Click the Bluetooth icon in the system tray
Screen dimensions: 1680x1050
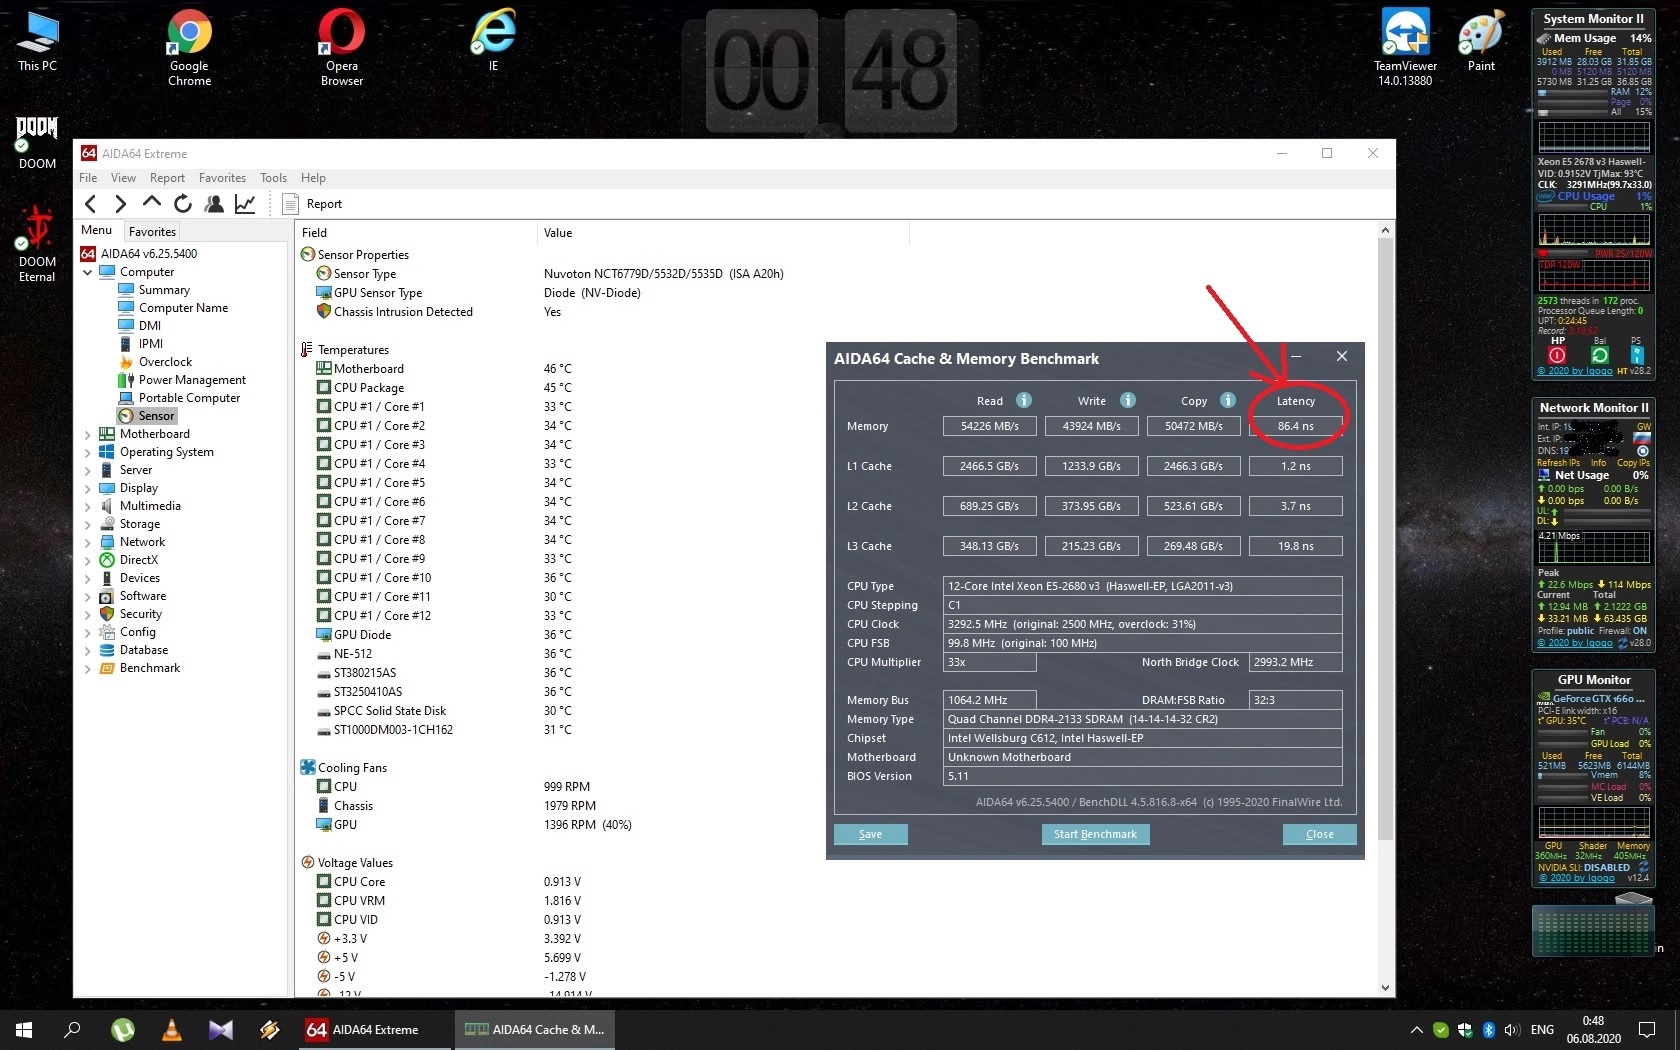click(x=1488, y=1030)
